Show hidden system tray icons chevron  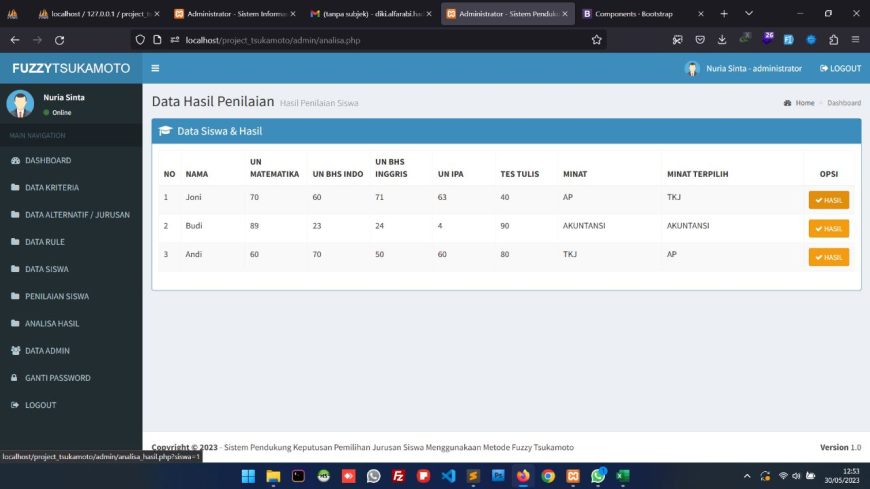[747, 476]
